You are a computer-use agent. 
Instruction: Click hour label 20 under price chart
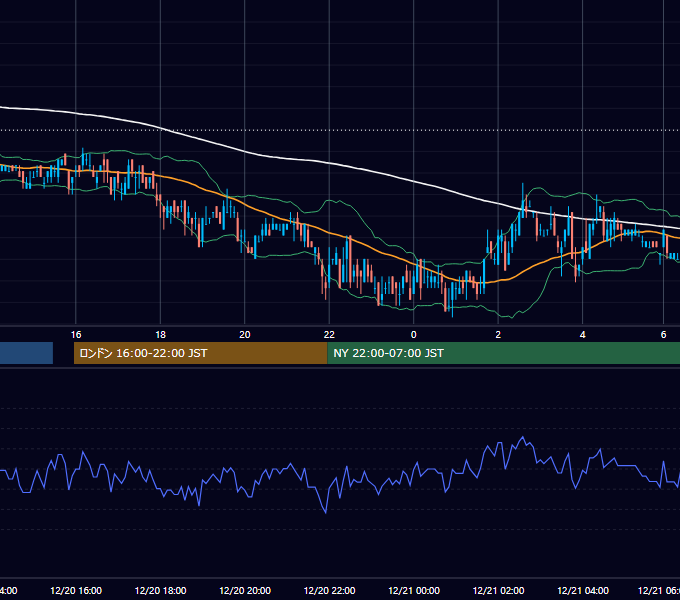[245, 335]
